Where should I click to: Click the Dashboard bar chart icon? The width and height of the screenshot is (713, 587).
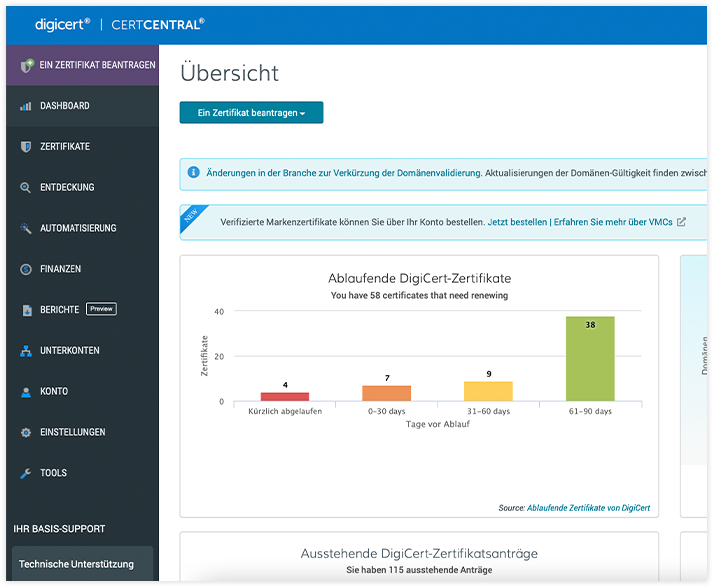click(26, 106)
